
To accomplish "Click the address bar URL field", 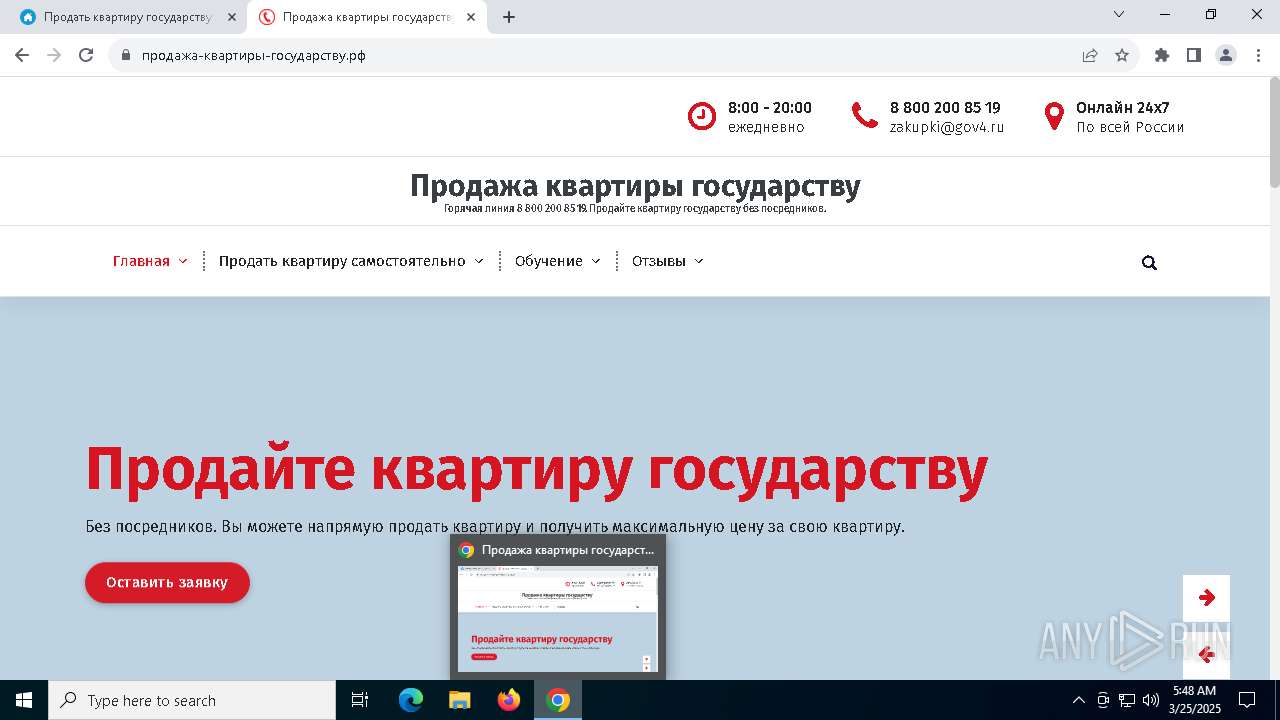I will [600, 55].
